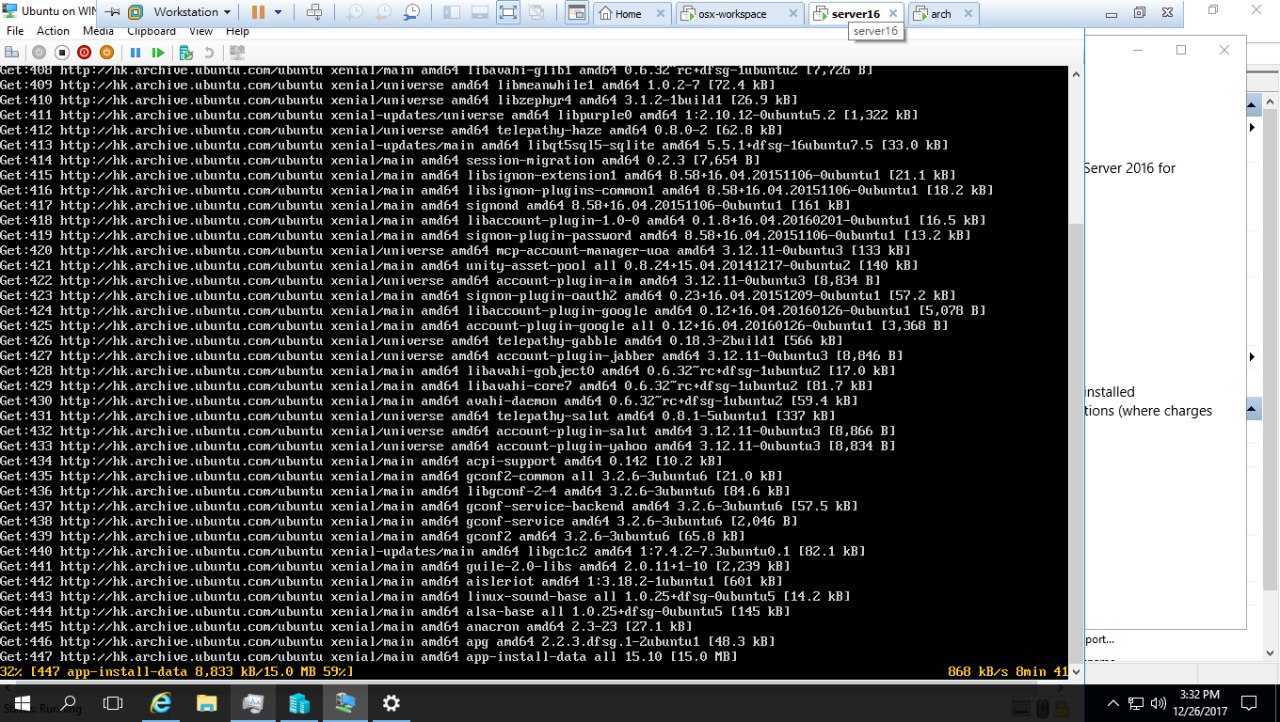Open the View menu
The height and width of the screenshot is (722, 1280).
tap(201, 32)
